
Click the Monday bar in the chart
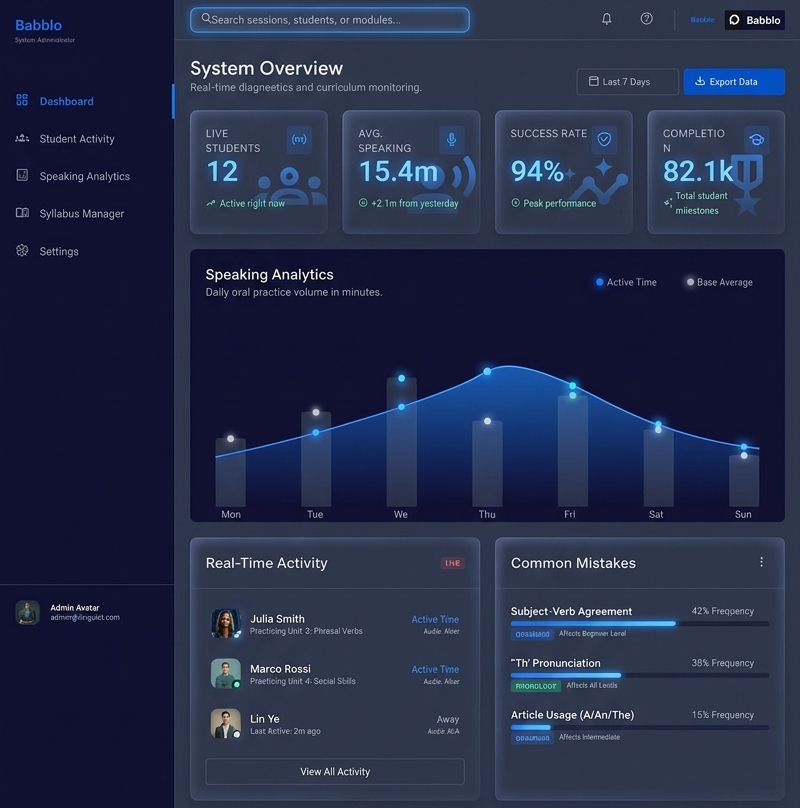coord(230,472)
